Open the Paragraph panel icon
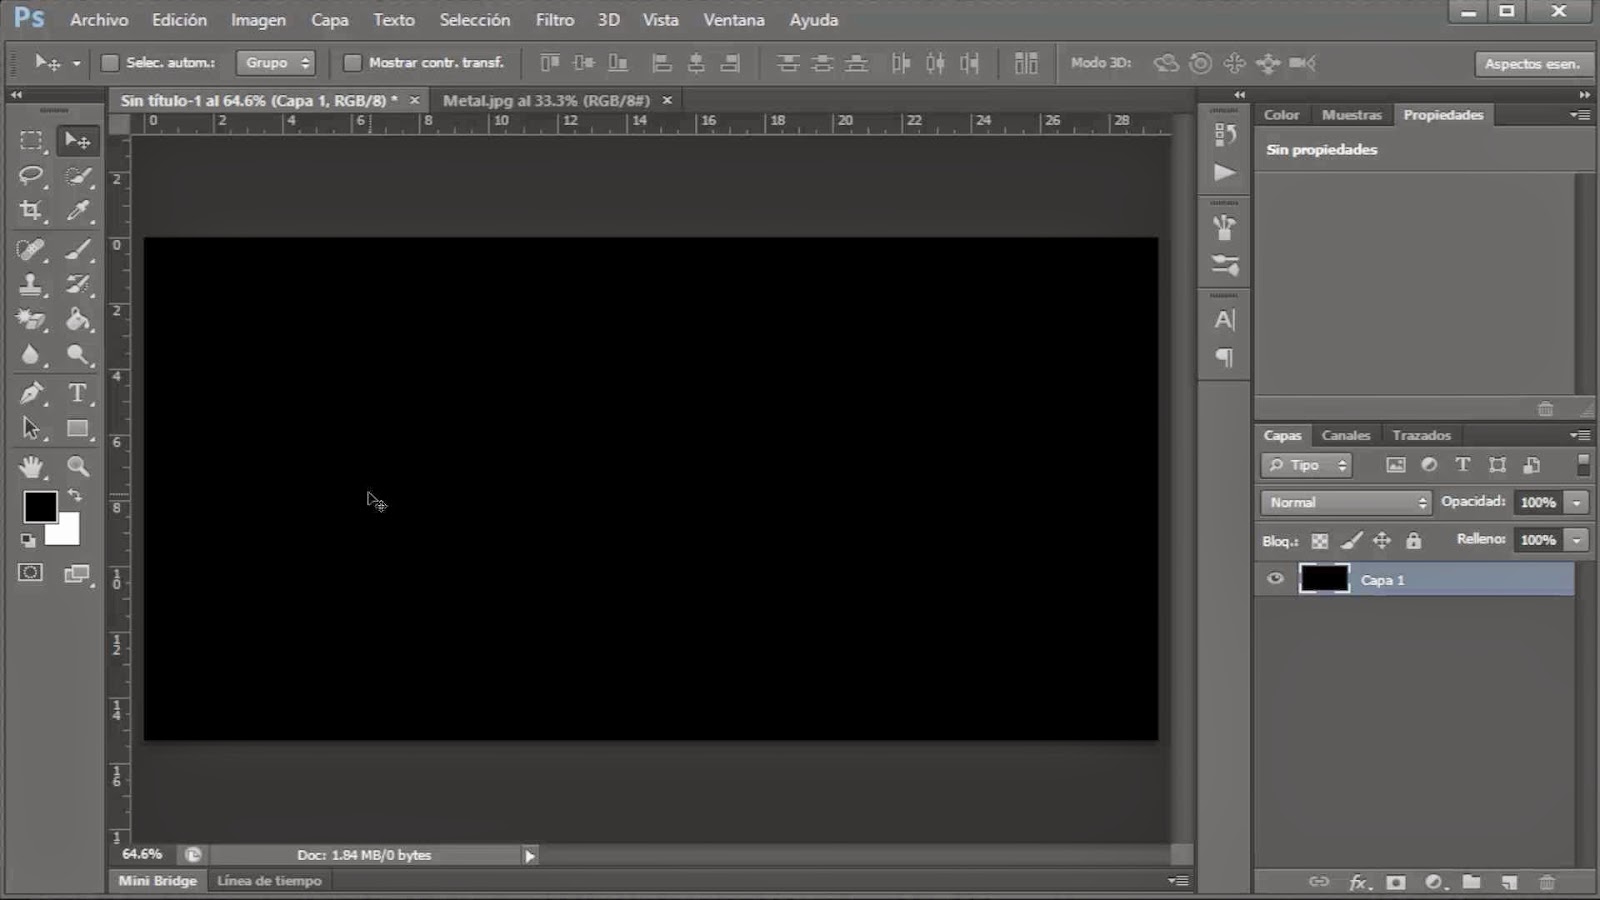 (x=1225, y=358)
